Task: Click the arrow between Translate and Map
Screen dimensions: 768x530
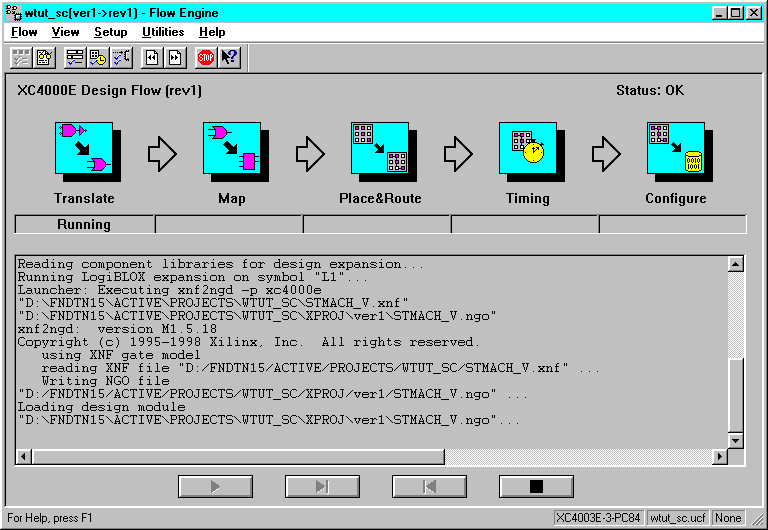Action: coord(162,154)
